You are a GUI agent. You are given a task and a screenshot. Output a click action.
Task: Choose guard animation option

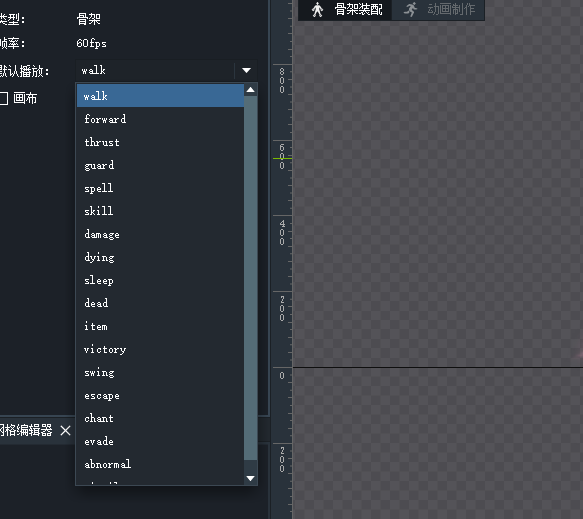point(160,165)
